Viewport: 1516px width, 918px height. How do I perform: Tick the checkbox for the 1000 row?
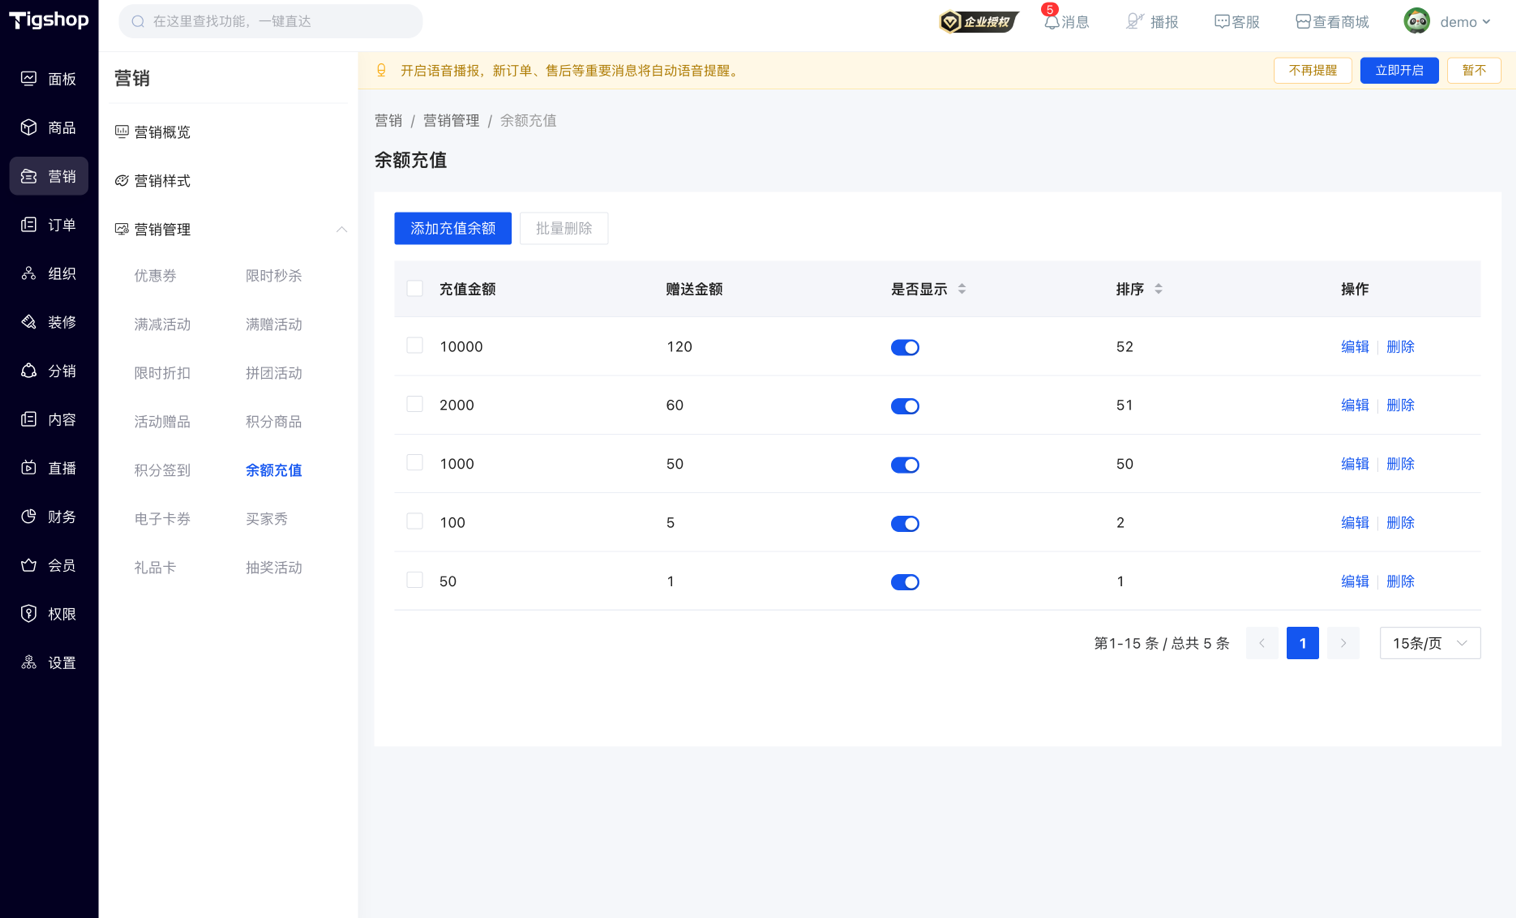pyautogui.click(x=415, y=463)
